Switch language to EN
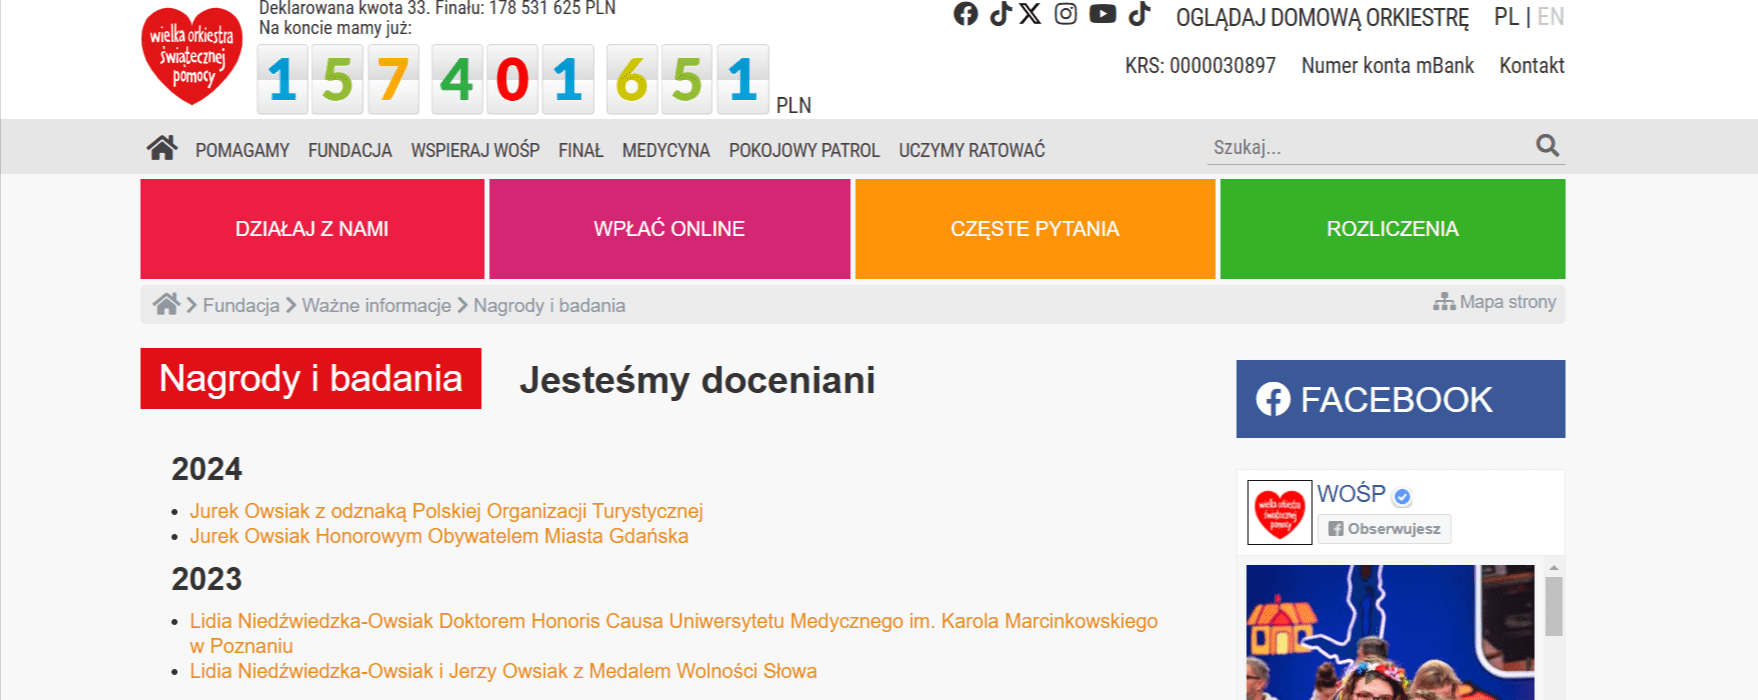The image size is (1758, 700). coord(1550,17)
